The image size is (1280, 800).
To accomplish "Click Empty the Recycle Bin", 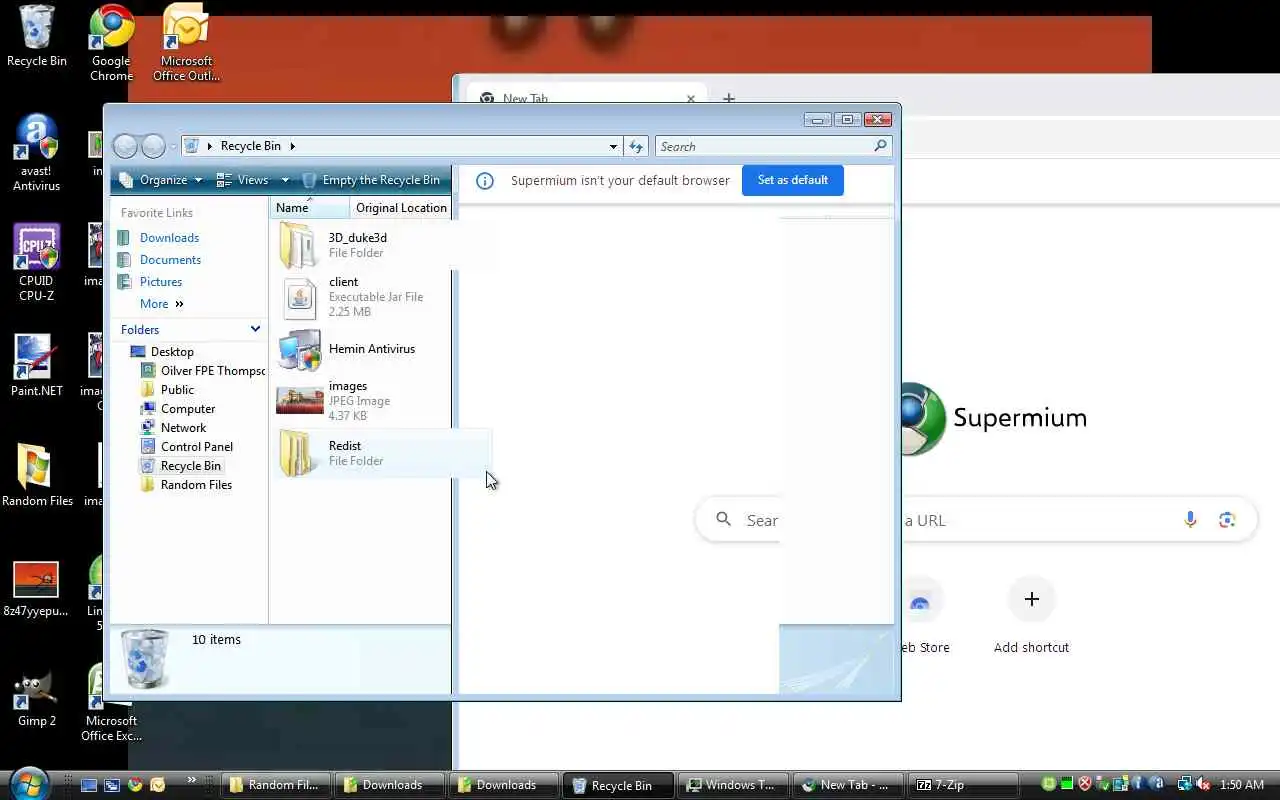I will [371, 180].
